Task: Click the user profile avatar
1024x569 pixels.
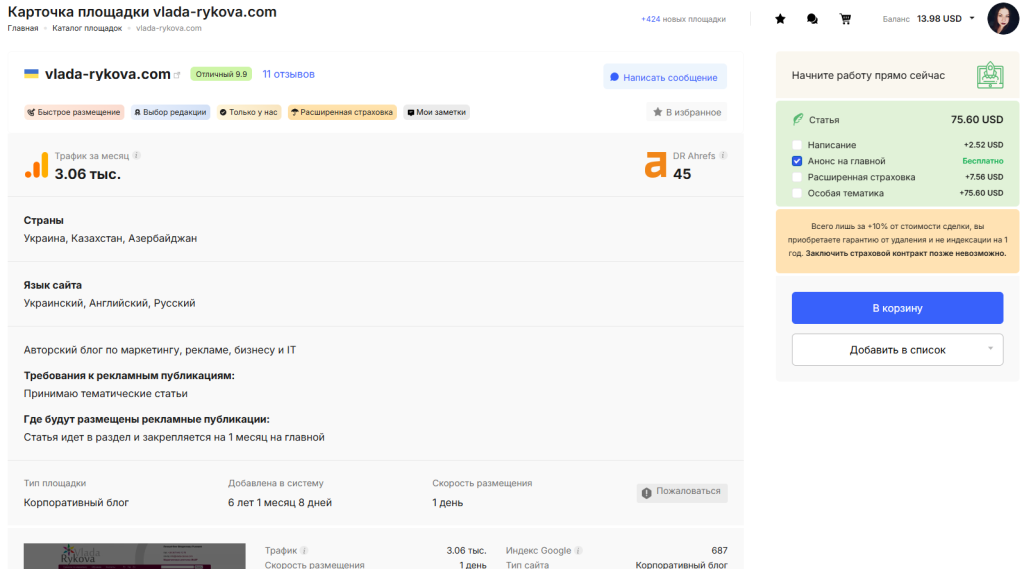Action: (x=1002, y=19)
